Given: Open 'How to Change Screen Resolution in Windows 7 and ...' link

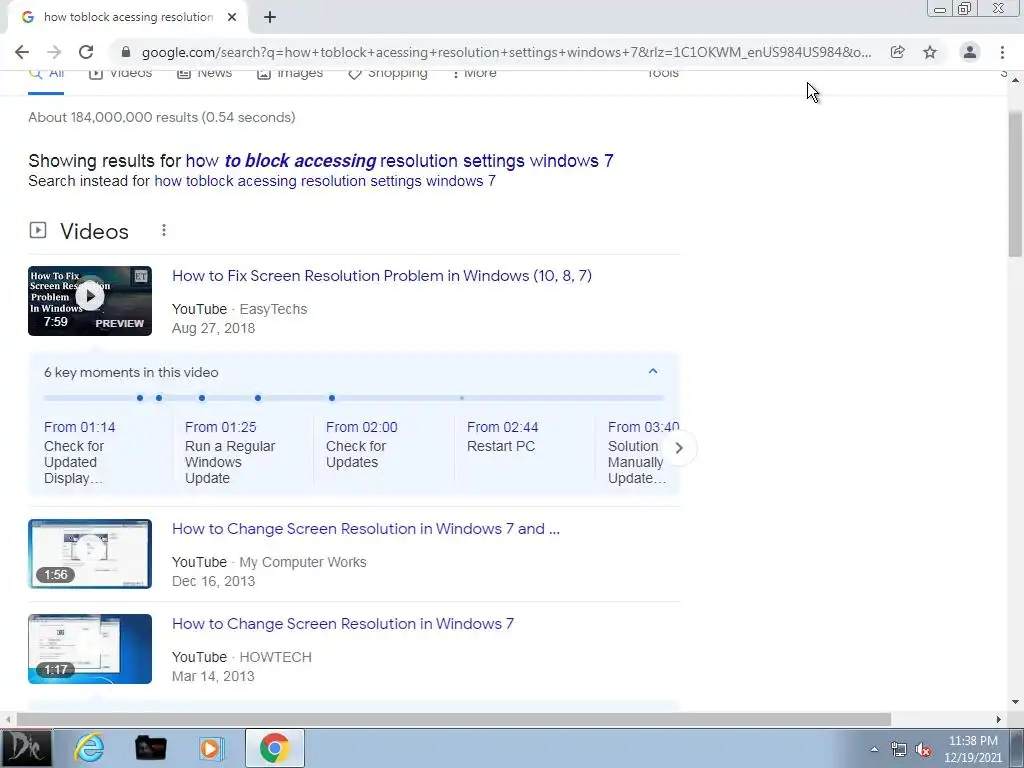Looking at the screenshot, I should coord(366,528).
